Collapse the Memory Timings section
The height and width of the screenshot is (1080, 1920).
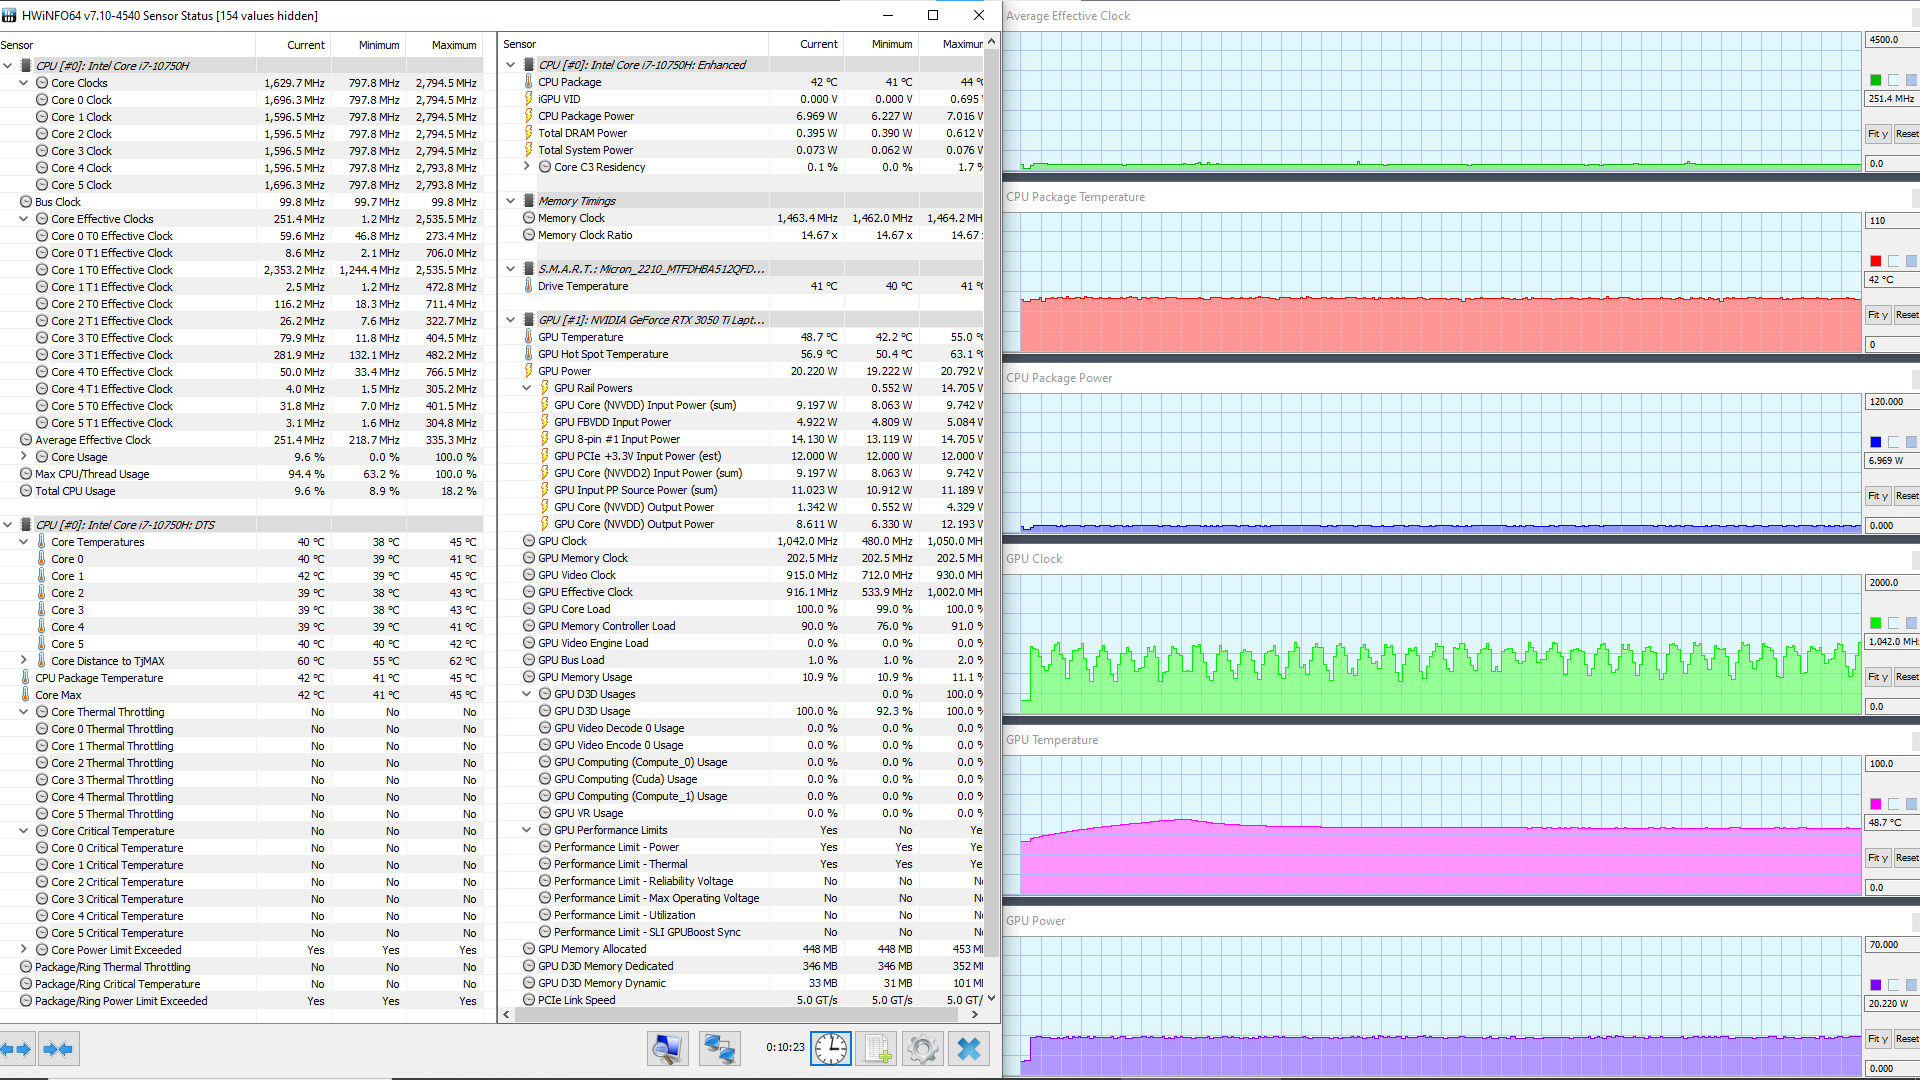tap(510, 201)
